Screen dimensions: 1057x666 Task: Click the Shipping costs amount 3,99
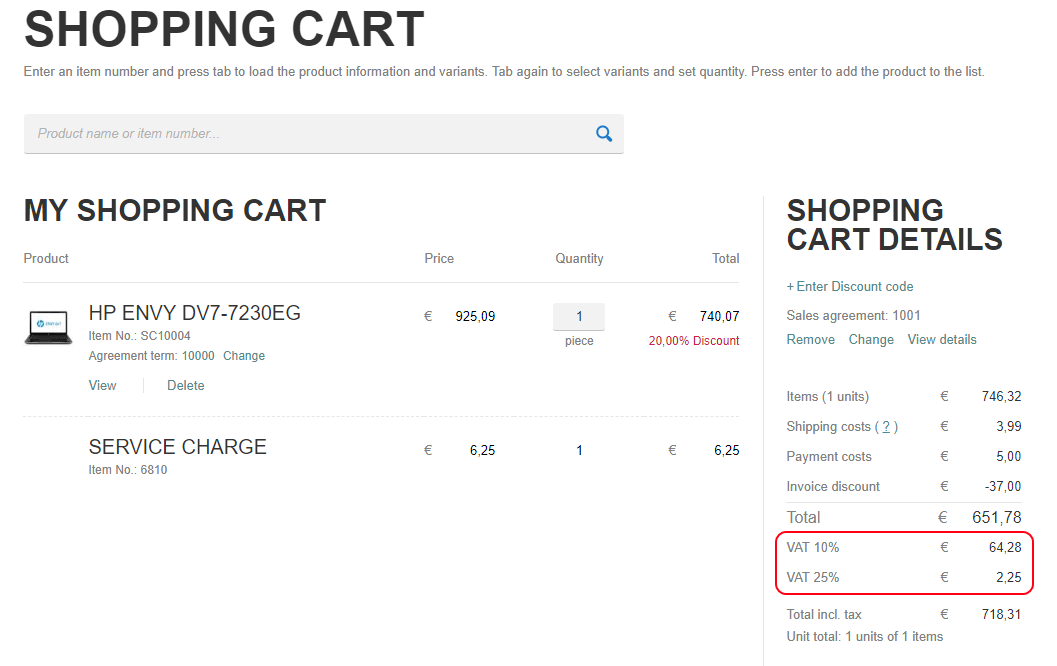point(1009,427)
